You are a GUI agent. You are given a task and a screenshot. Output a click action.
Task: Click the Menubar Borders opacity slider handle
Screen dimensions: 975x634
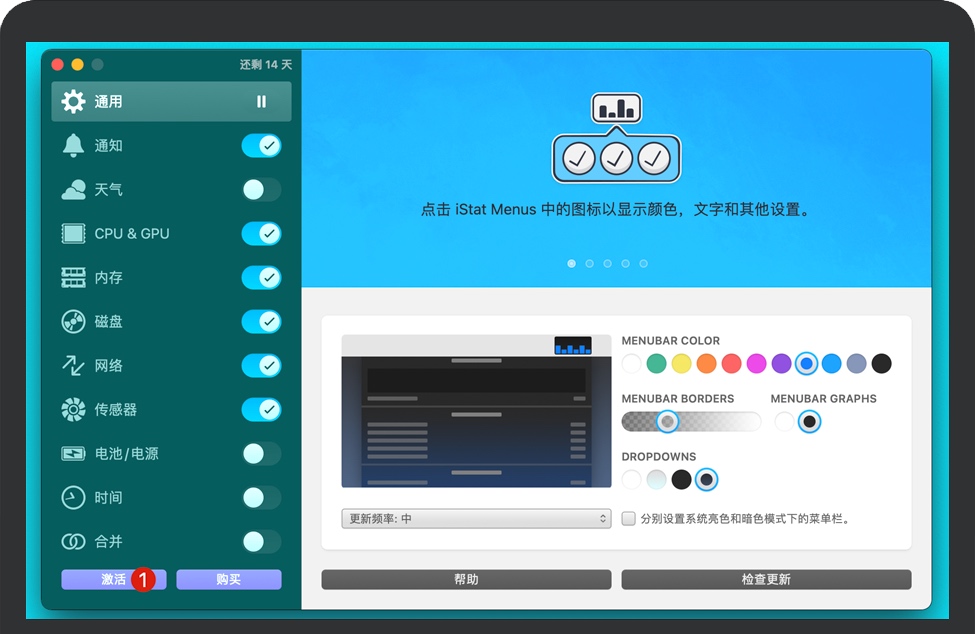[x=668, y=421]
